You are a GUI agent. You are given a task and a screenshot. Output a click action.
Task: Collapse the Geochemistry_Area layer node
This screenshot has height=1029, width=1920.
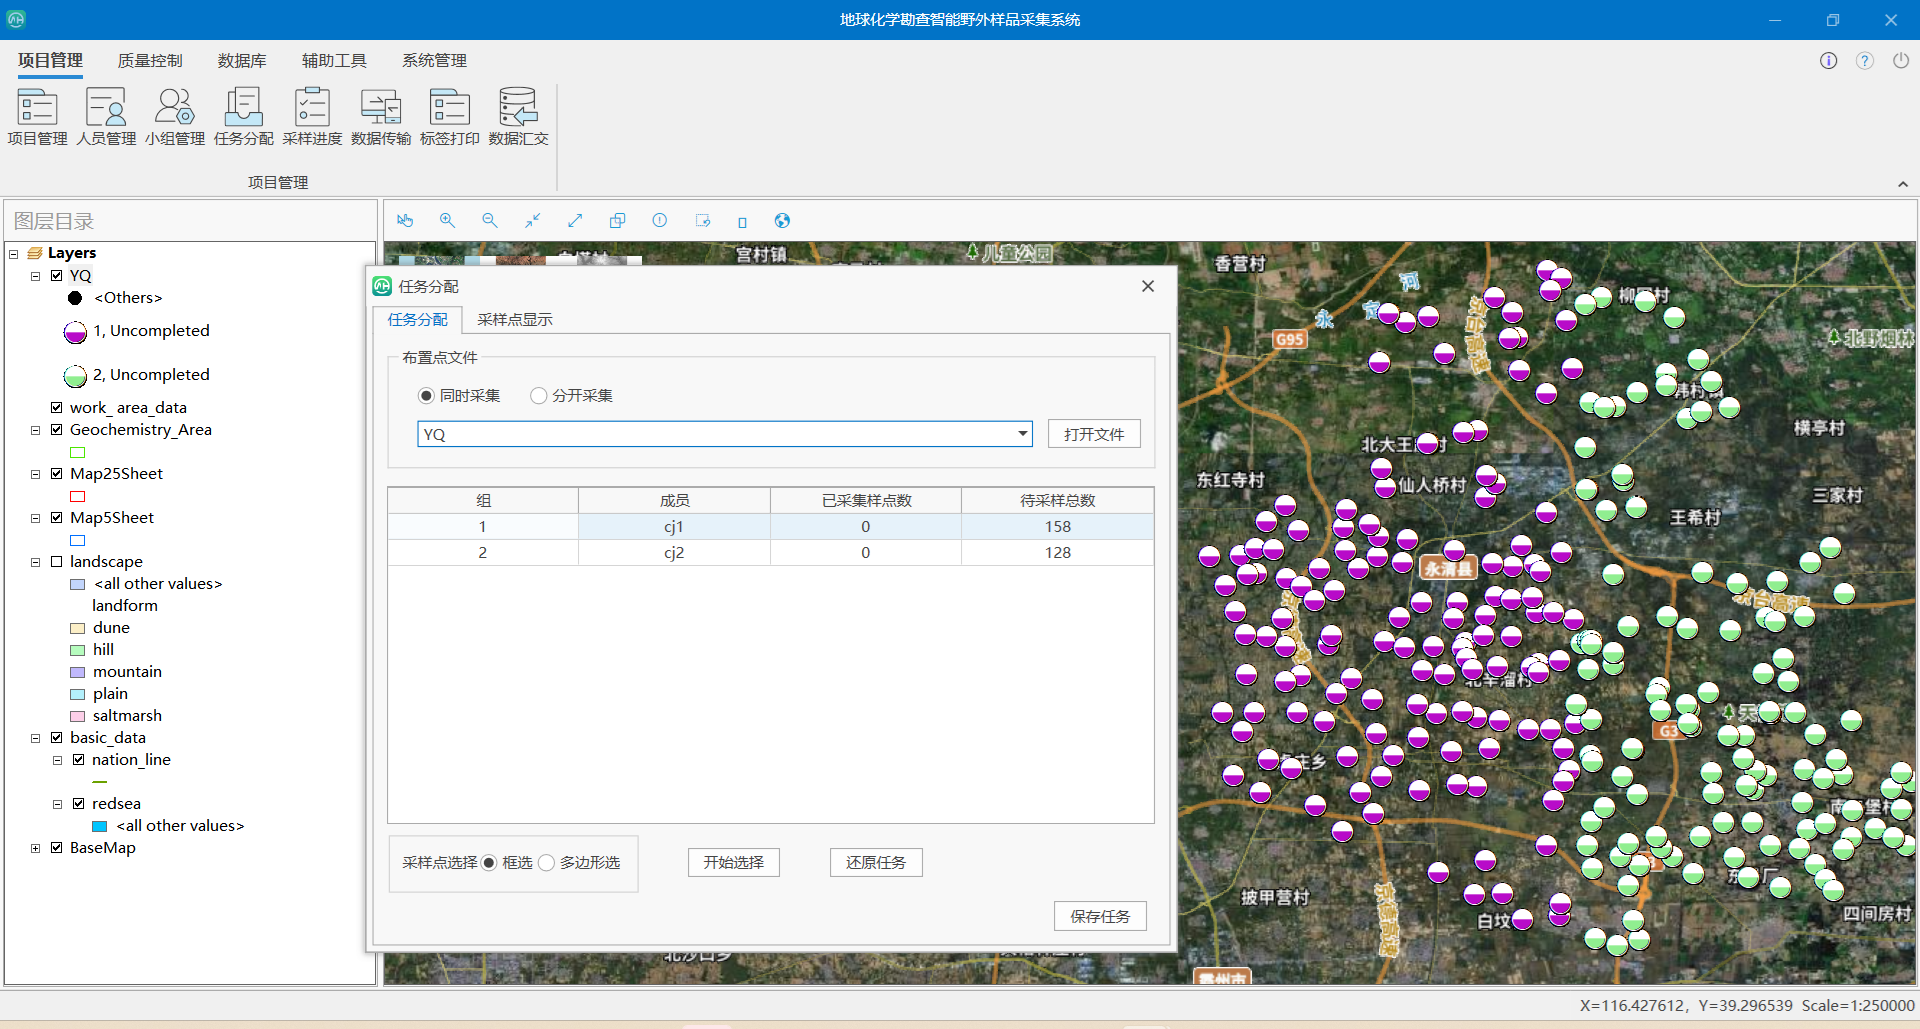(x=35, y=430)
